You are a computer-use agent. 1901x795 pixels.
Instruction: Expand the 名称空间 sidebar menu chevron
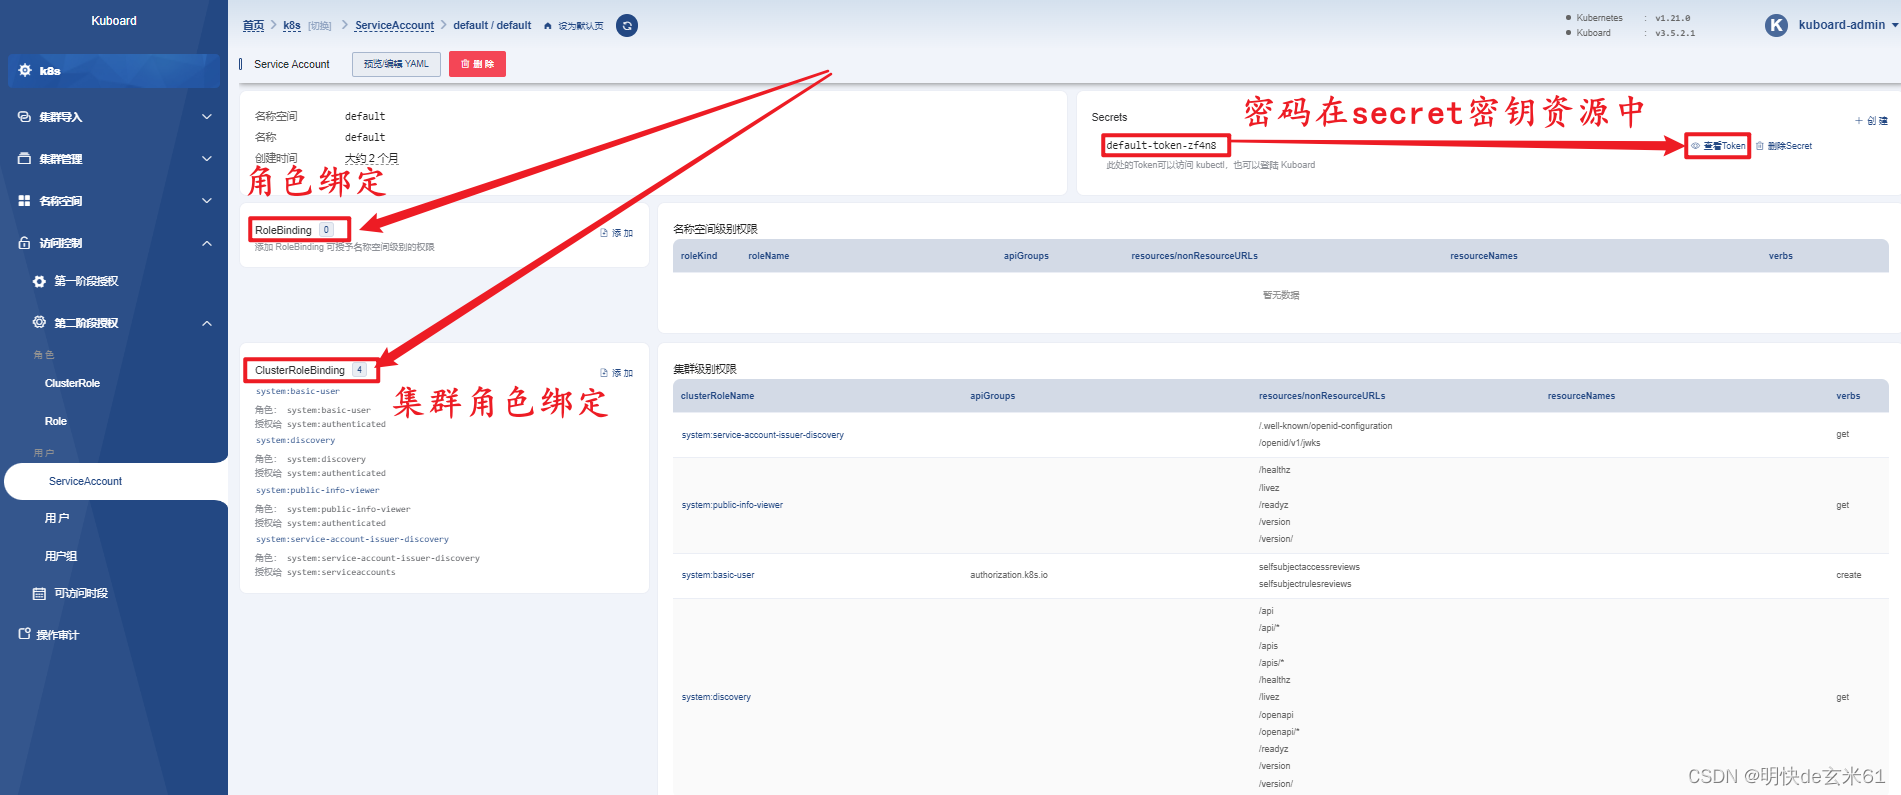(x=207, y=201)
